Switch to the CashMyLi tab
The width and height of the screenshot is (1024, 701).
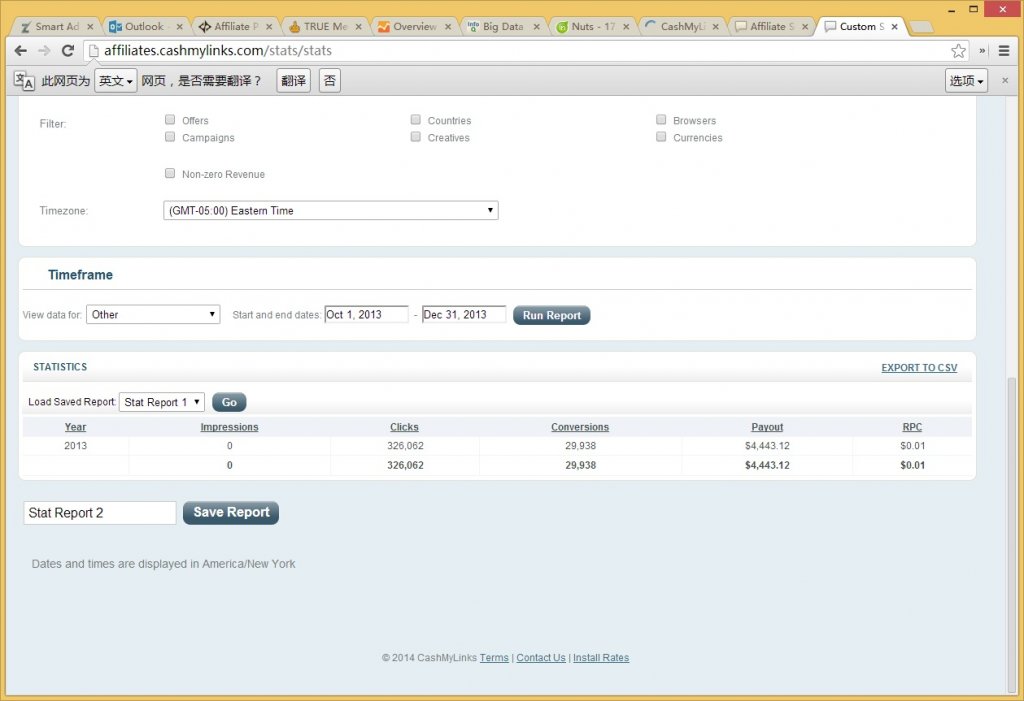(682, 27)
